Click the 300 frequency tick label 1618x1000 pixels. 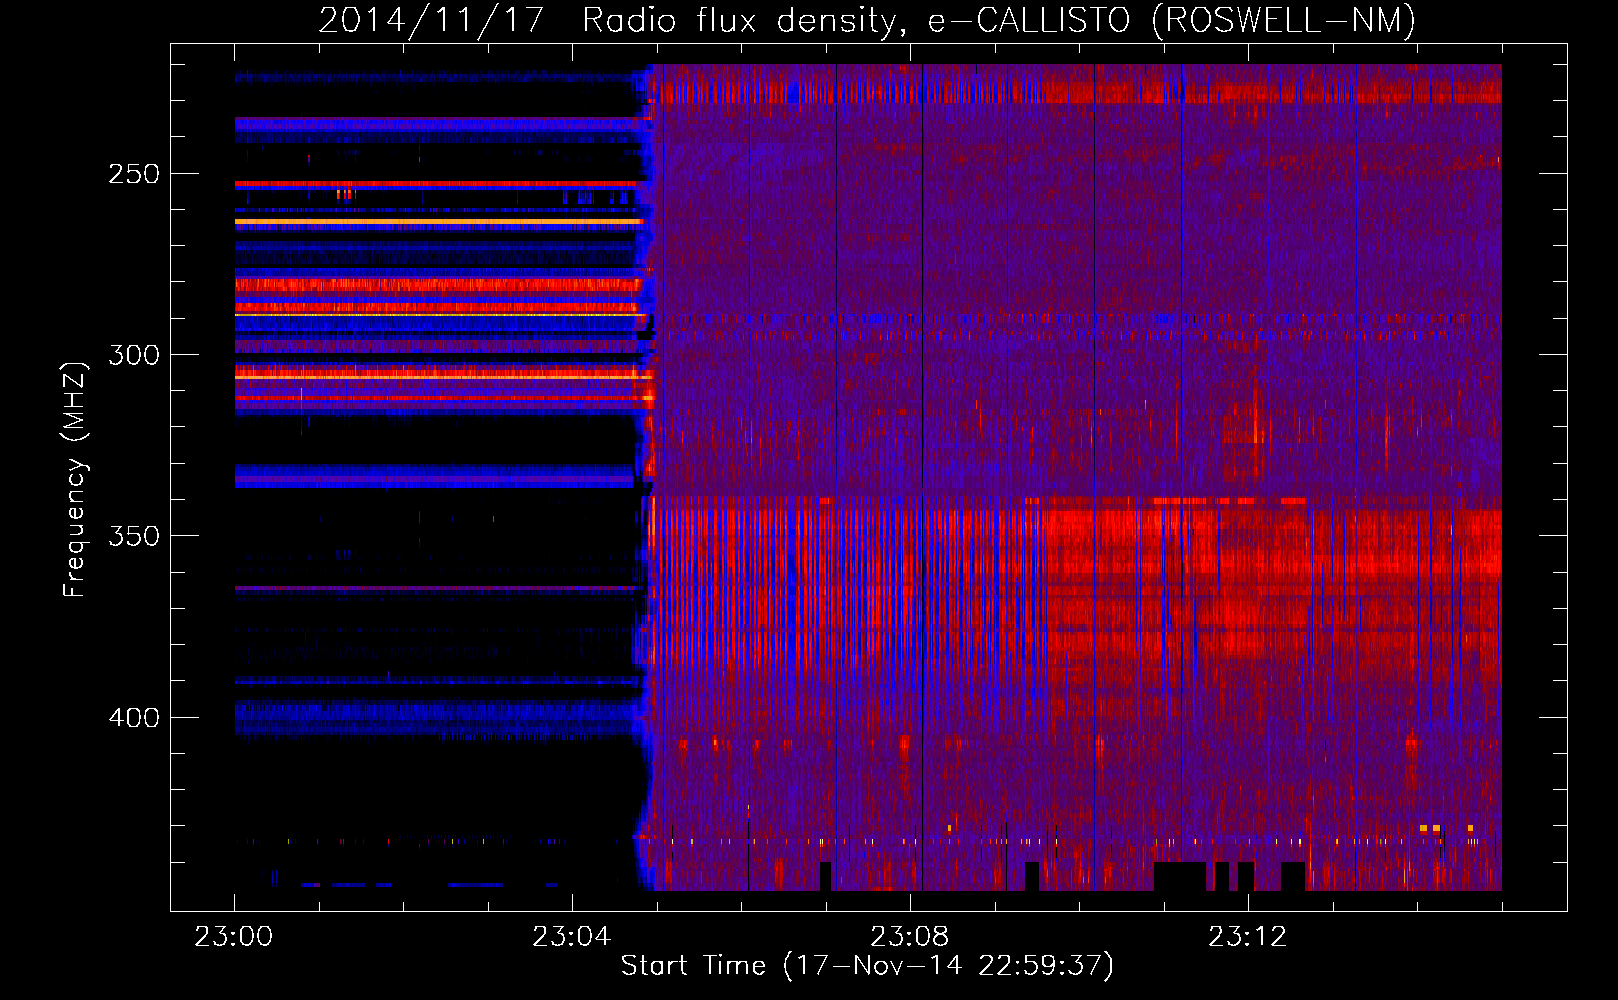pyautogui.click(x=134, y=355)
